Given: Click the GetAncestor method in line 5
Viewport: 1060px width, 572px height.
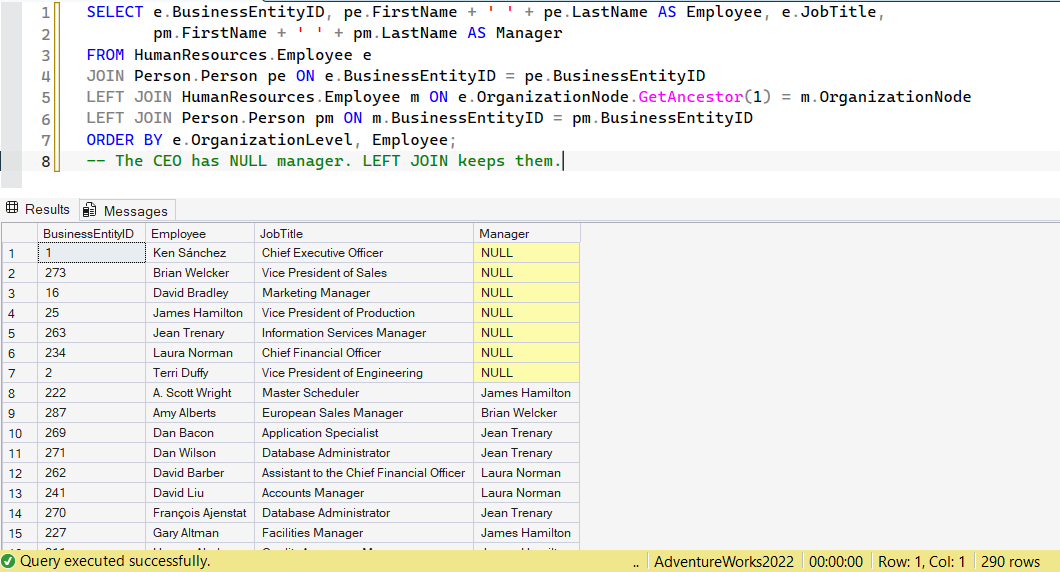Looking at the screenshot, I should click(690, 97).
